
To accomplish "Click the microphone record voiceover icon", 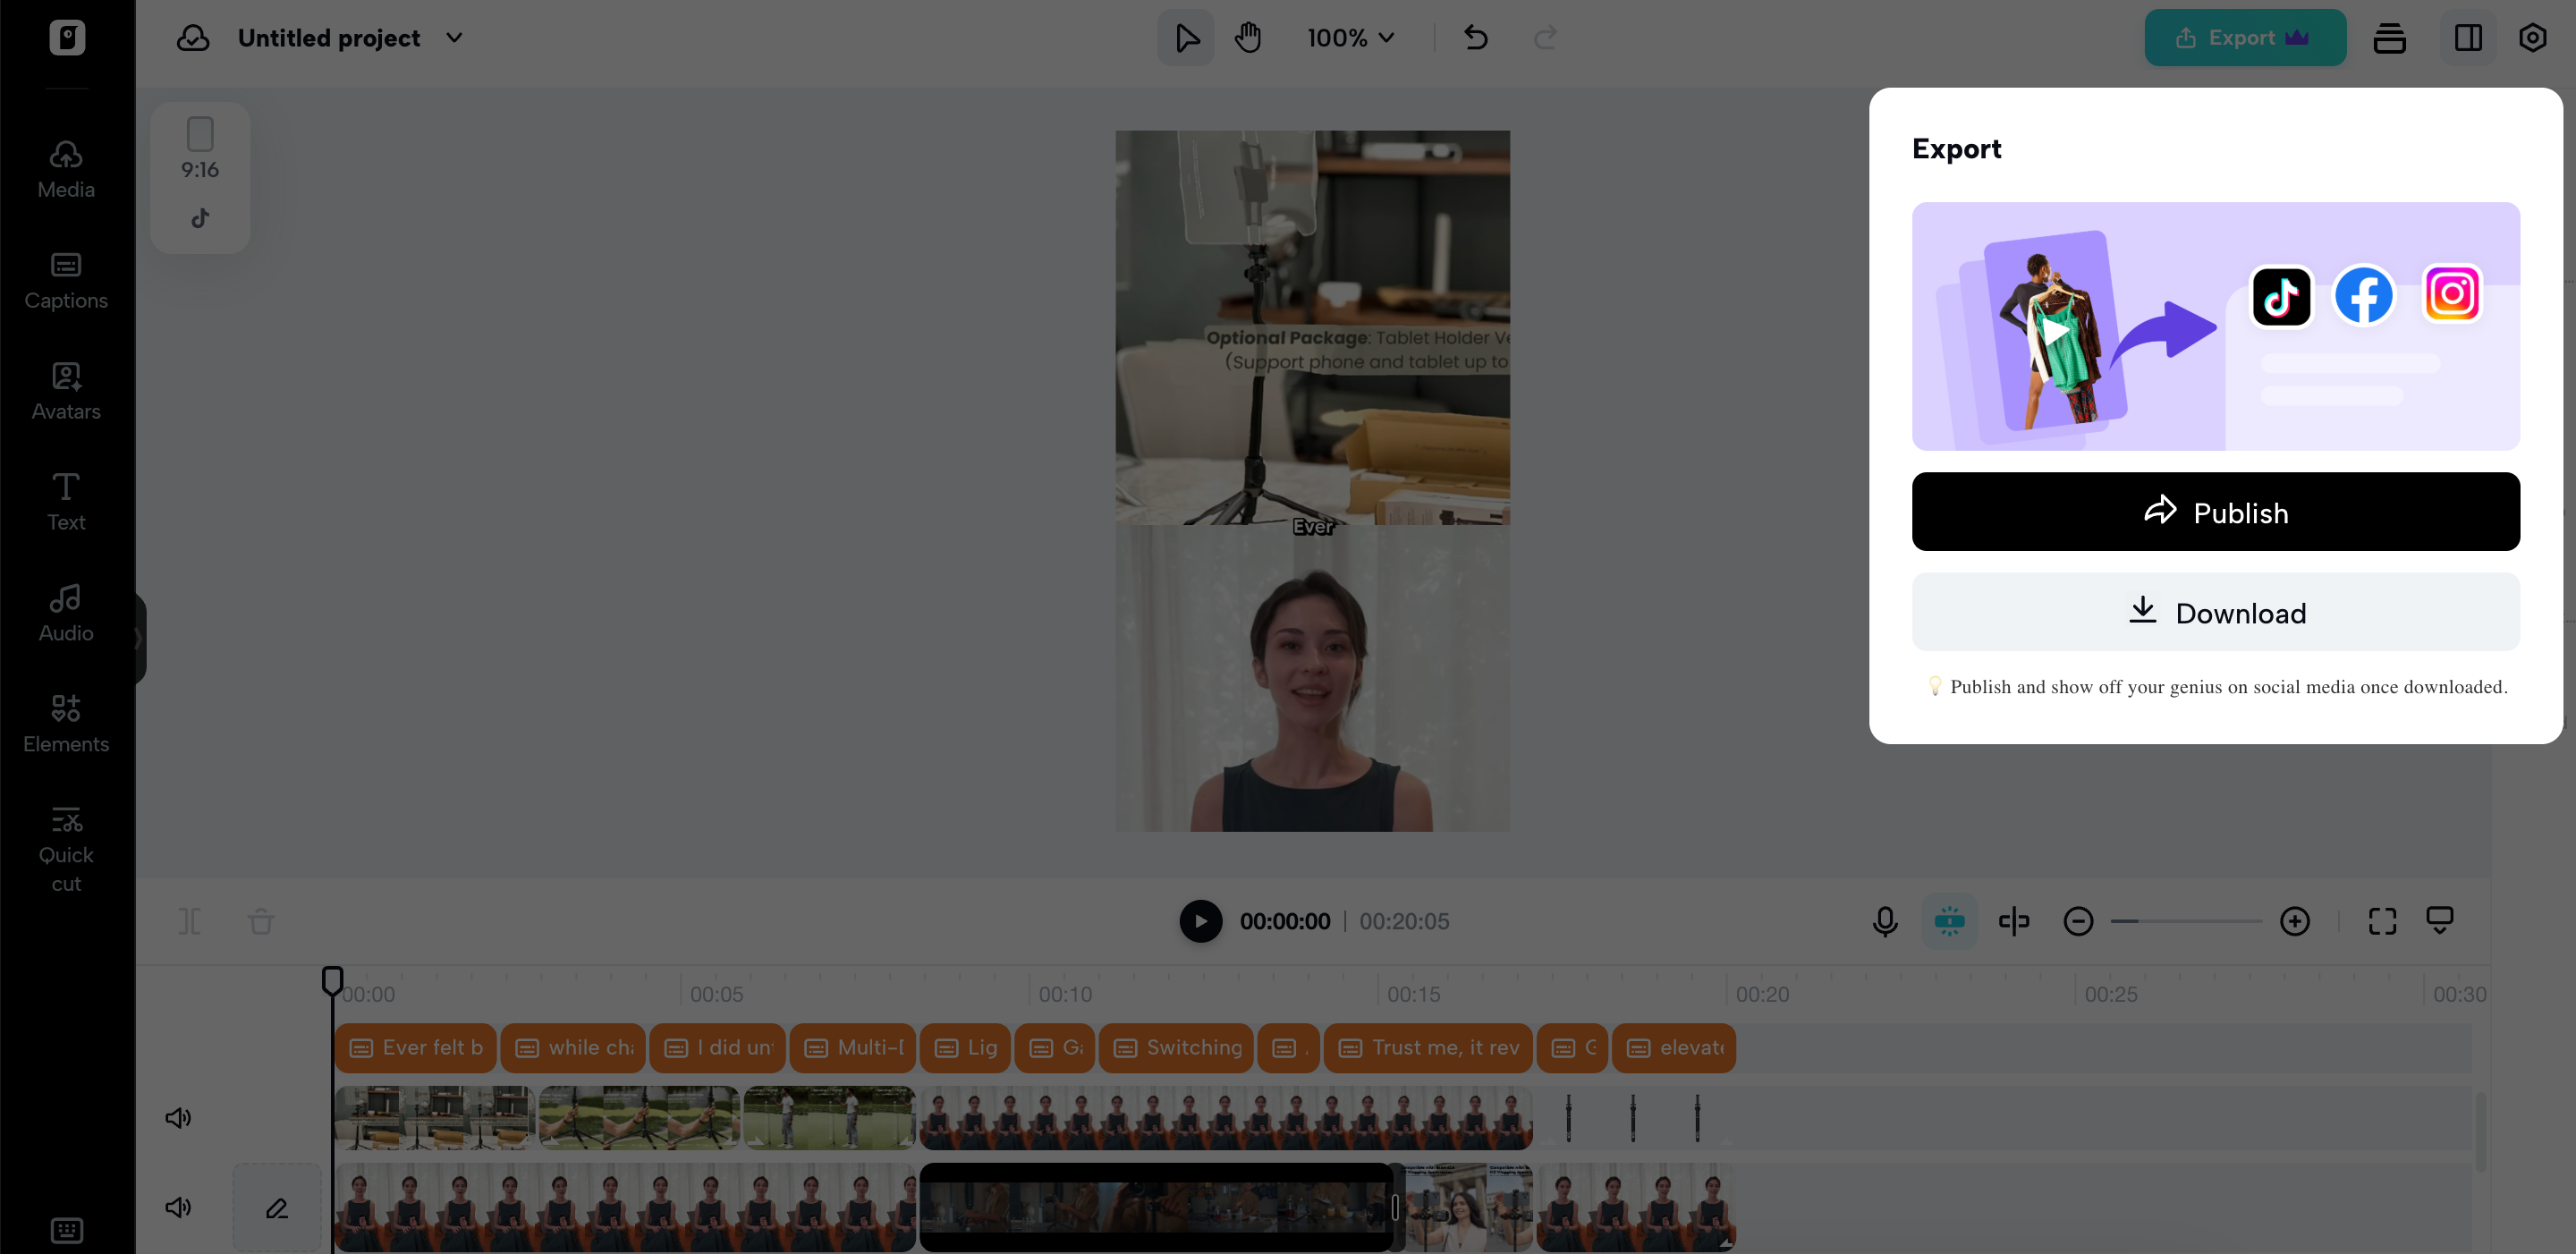I will pos(1884,921).
